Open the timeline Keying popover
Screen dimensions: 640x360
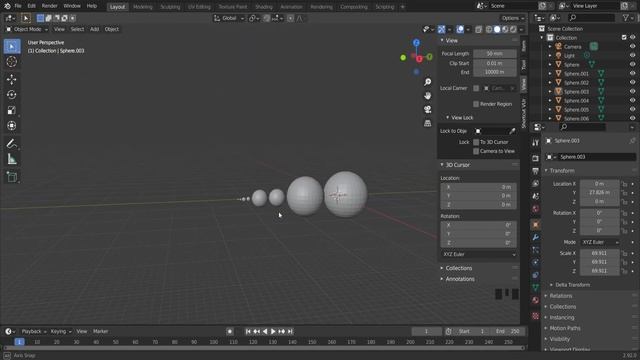click(60, 332)
